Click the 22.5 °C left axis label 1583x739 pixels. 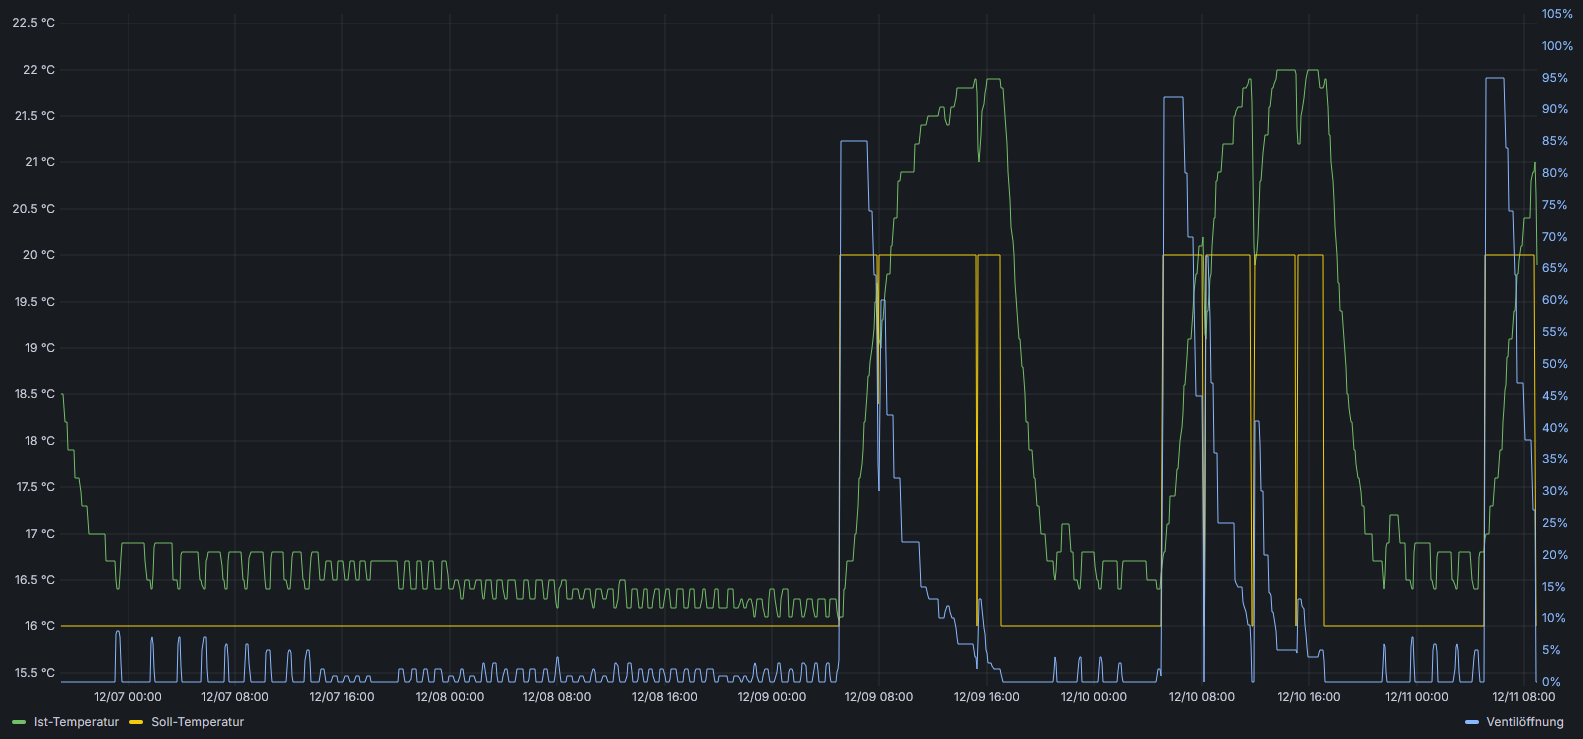click(34, 23)
